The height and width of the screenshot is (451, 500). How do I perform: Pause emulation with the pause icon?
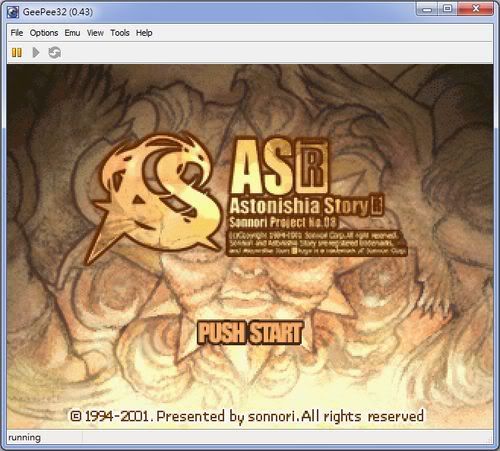17,52
